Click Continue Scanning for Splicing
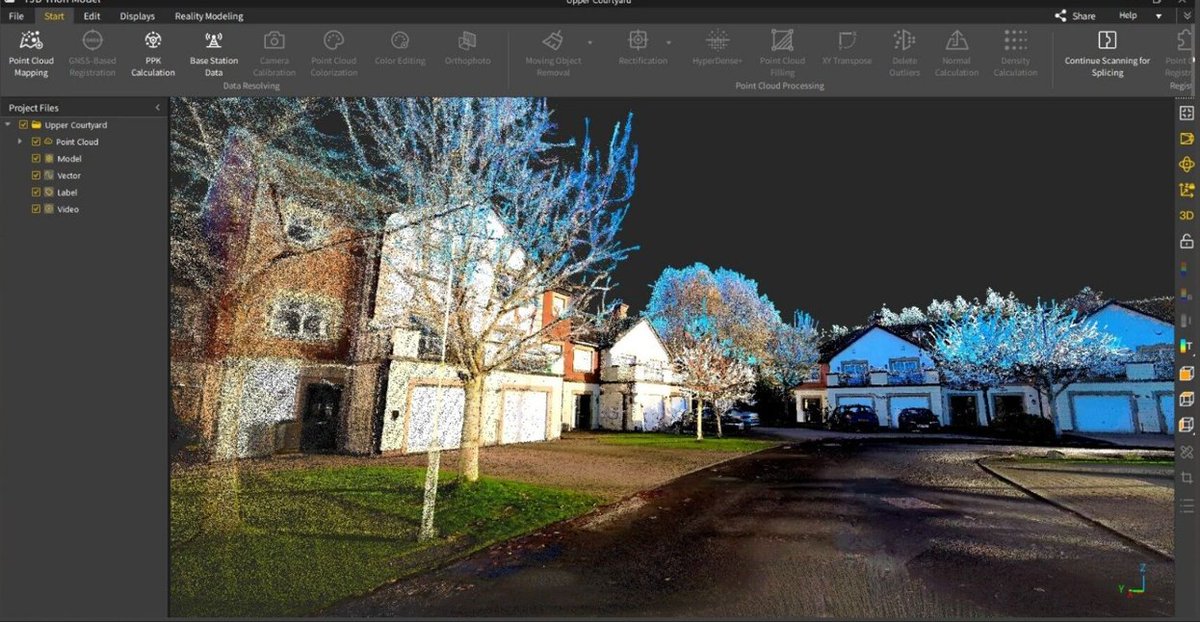 [1107, 53]
